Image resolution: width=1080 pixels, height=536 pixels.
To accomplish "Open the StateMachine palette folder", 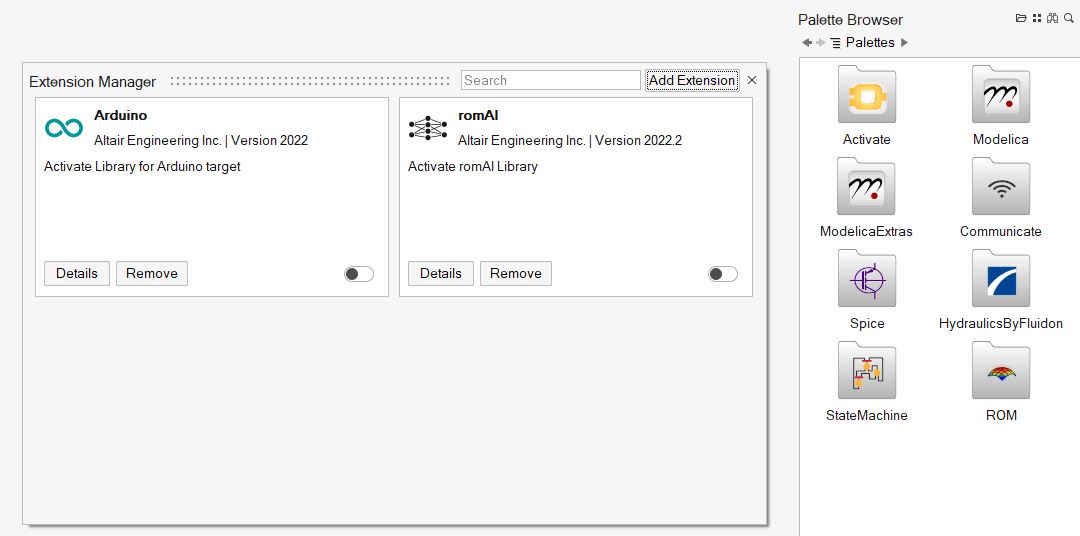I will point(866,372).
